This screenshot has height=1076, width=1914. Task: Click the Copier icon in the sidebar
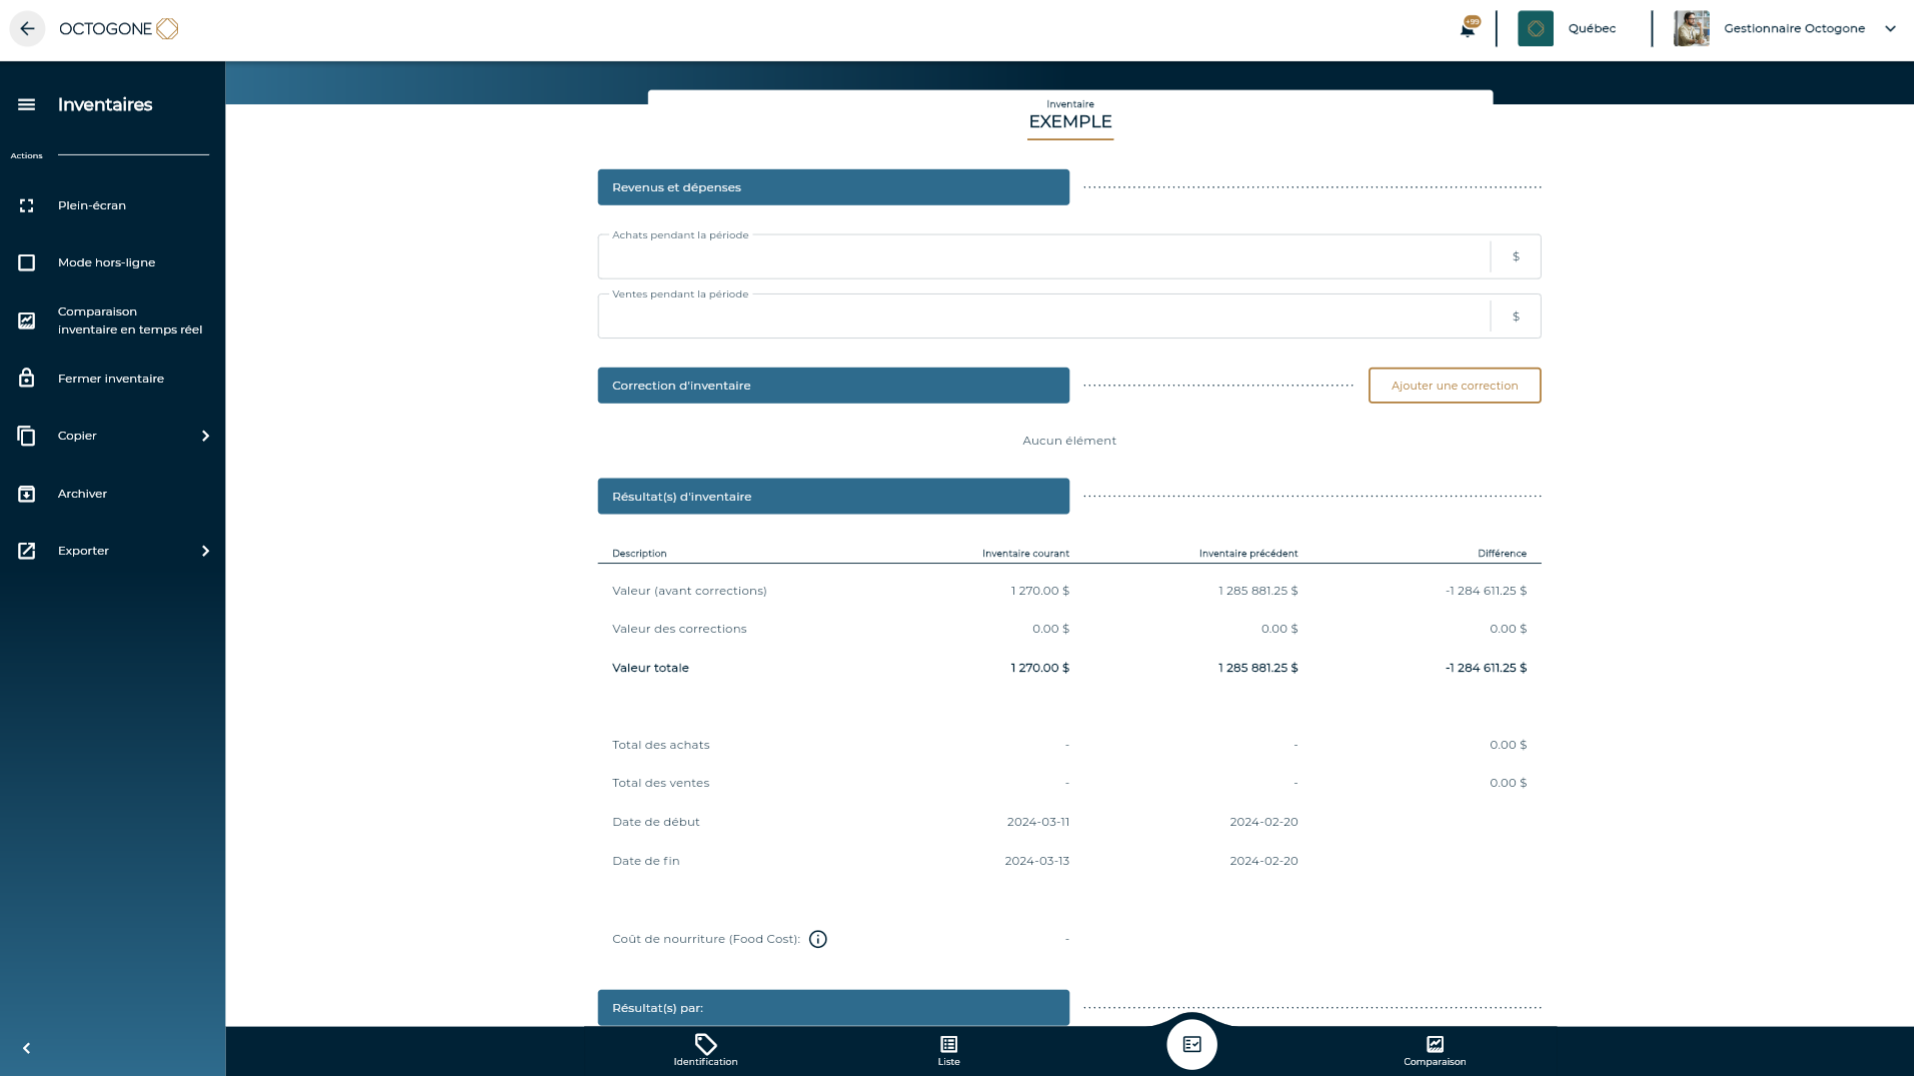[27, 435]
